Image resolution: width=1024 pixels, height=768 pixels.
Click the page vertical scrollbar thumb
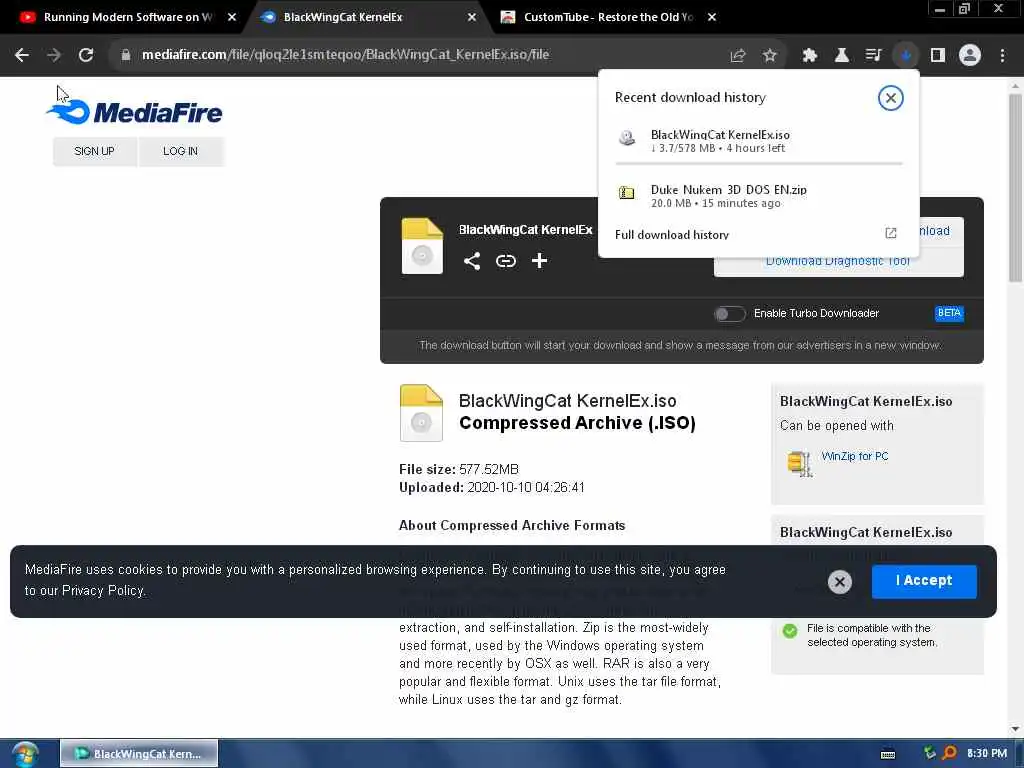(1015, 188)
